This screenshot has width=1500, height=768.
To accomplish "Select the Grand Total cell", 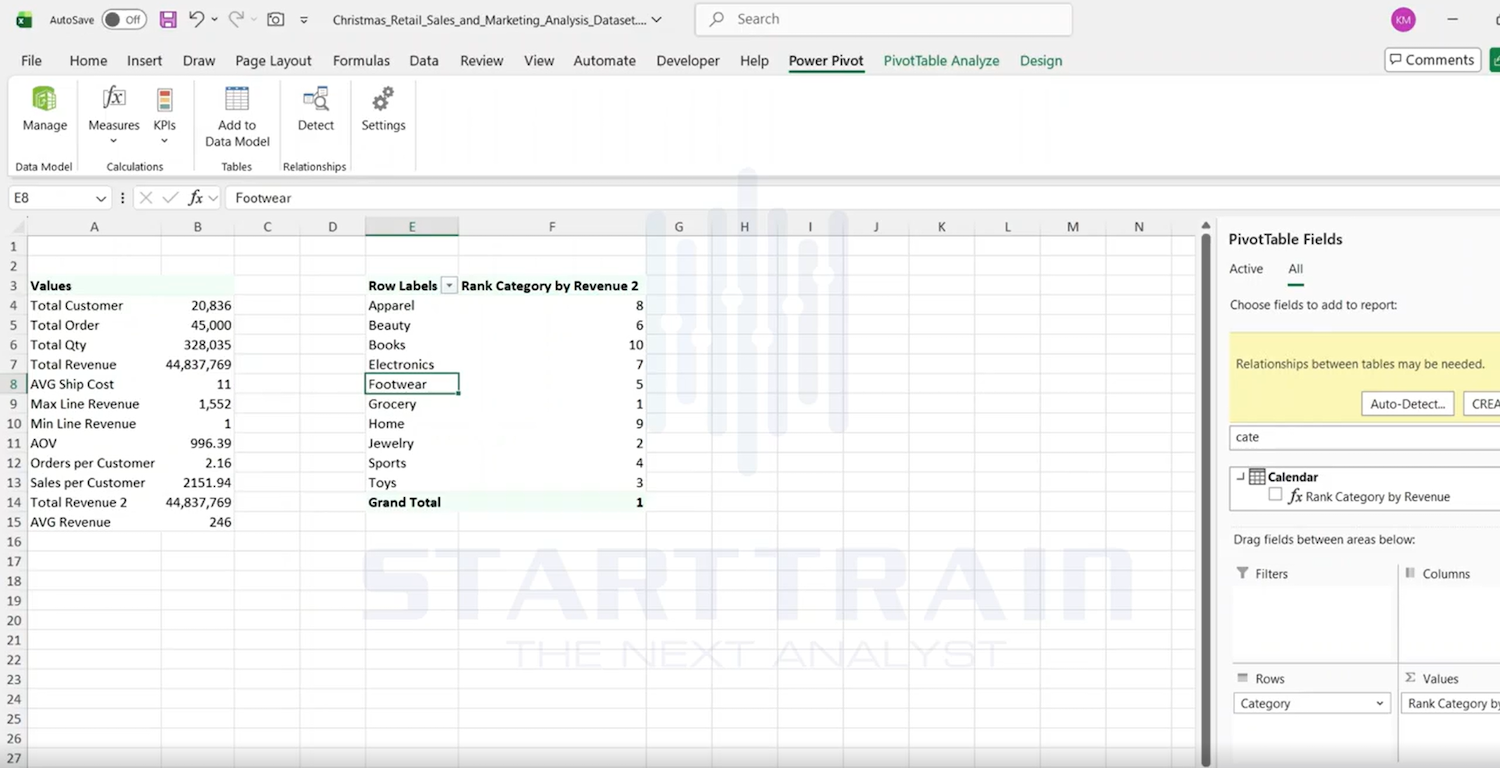I will pos(412,502).
